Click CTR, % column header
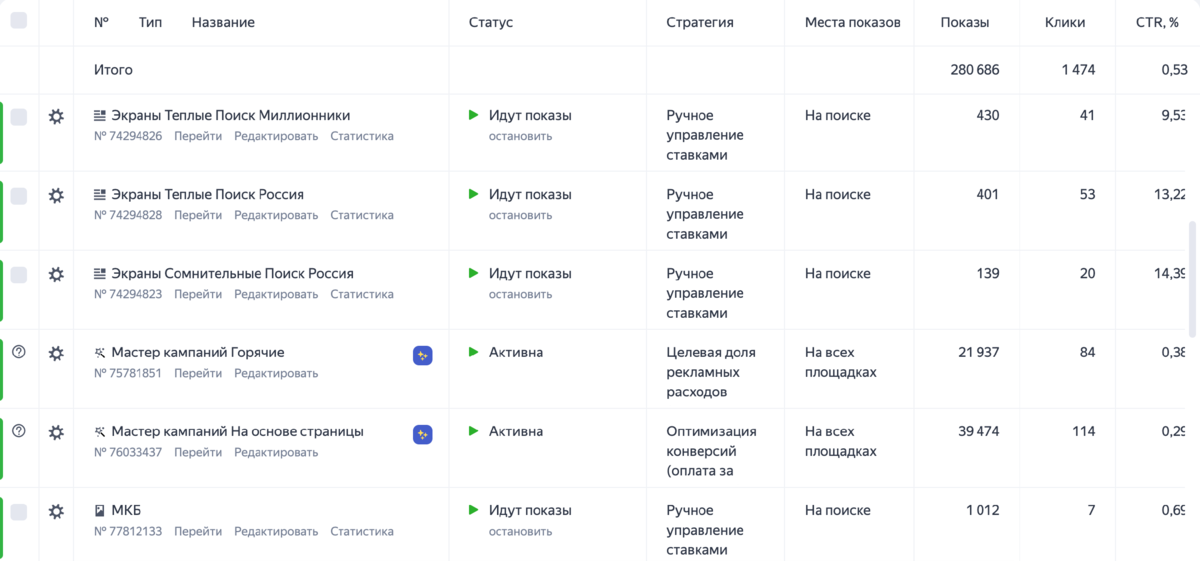The height and width of the screenshot is (561, 1200). [1158, 22]
